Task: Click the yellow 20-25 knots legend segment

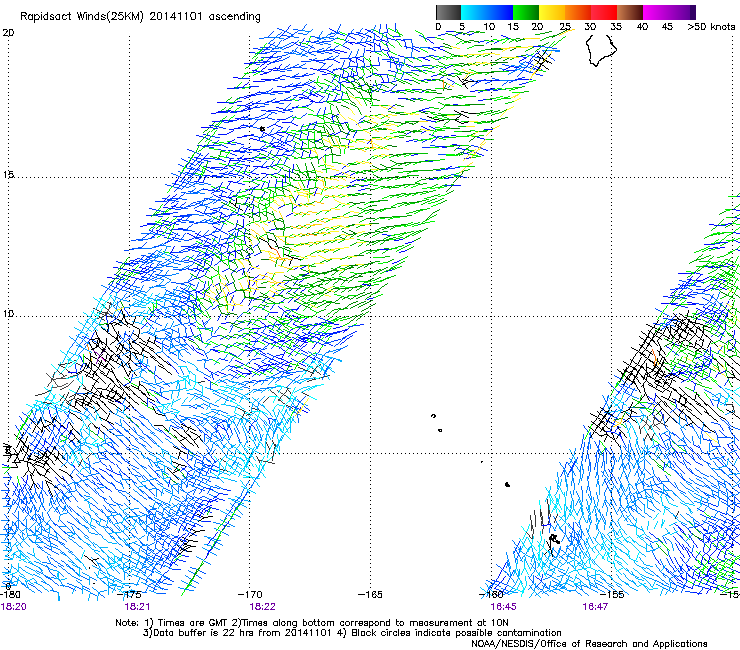Action: [x=552, y=12]
